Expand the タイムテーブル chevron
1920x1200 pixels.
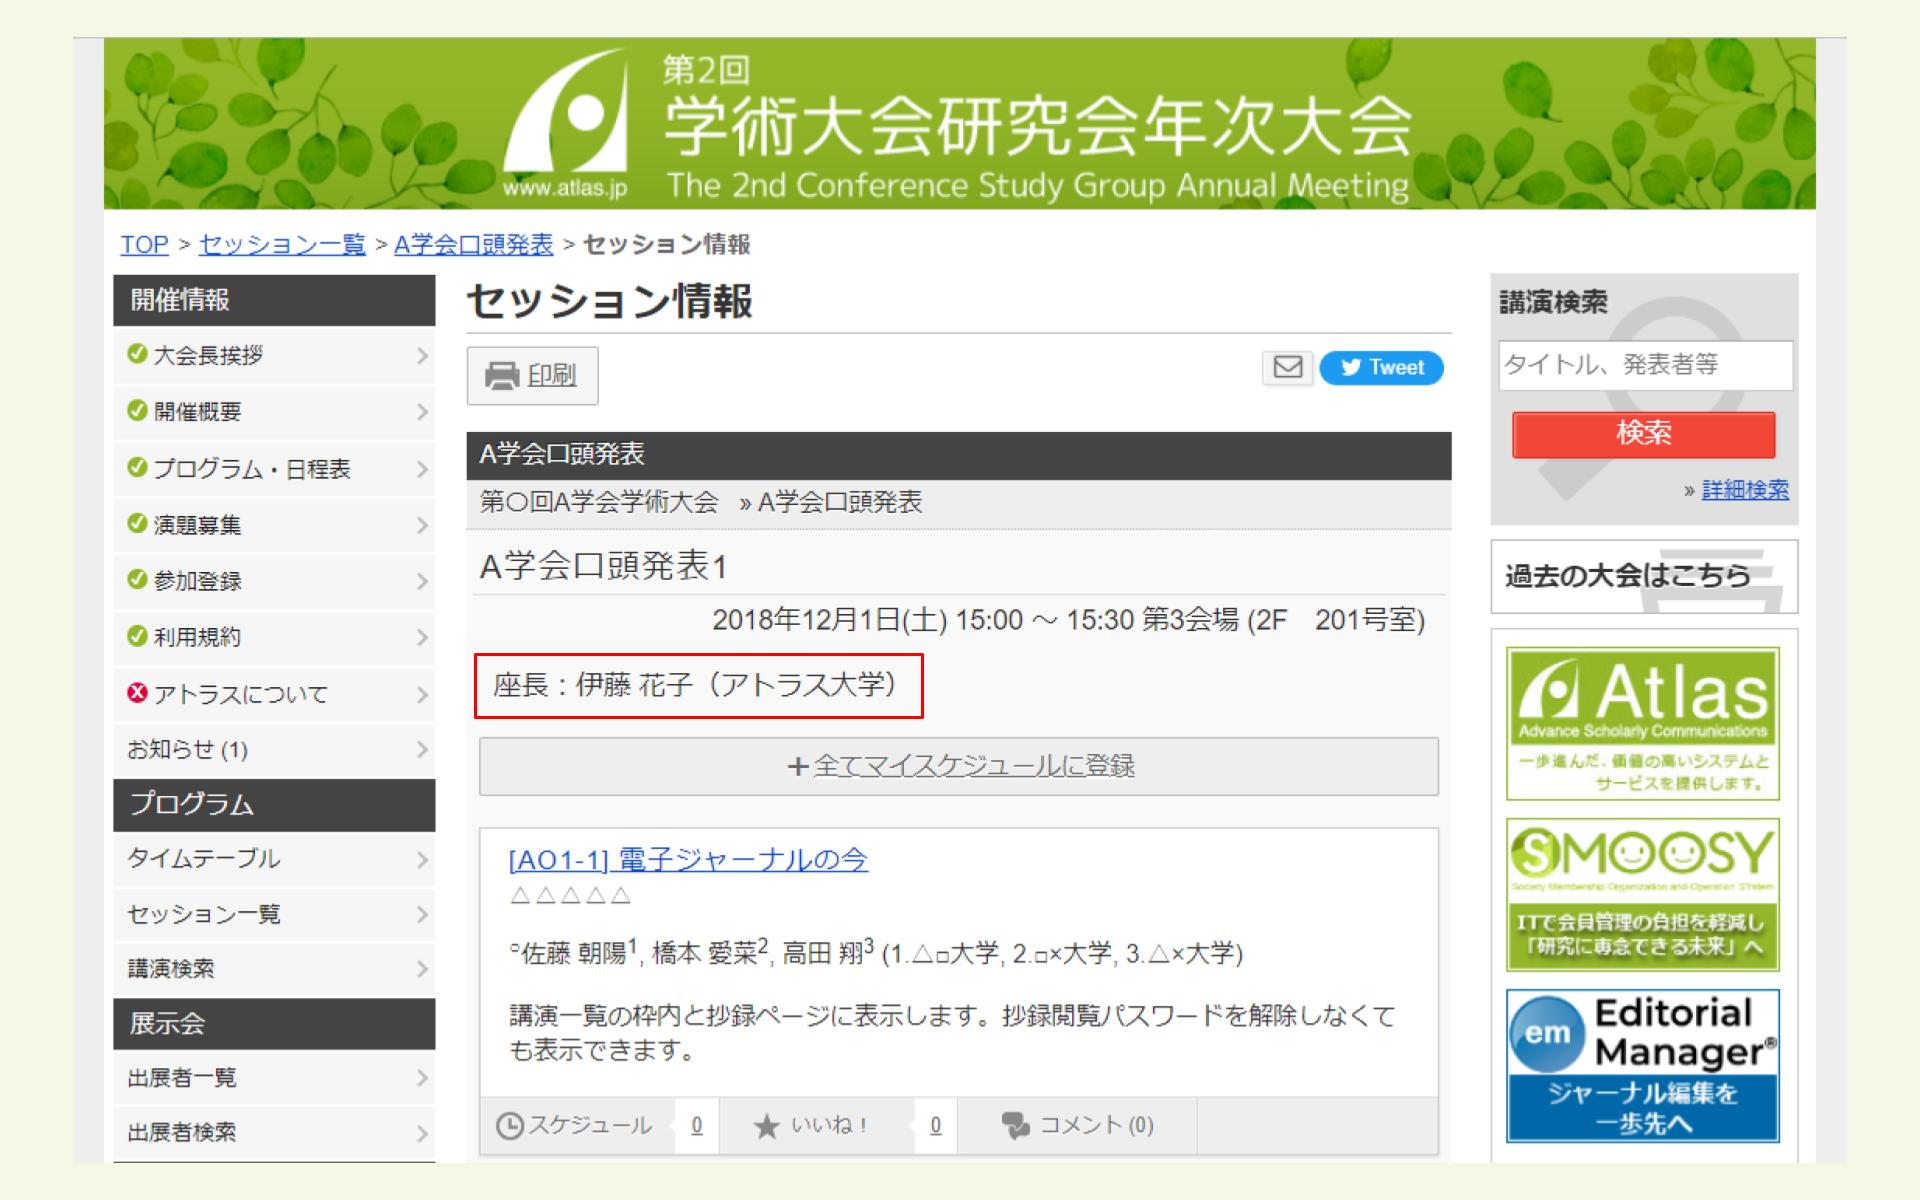(422, 859)
